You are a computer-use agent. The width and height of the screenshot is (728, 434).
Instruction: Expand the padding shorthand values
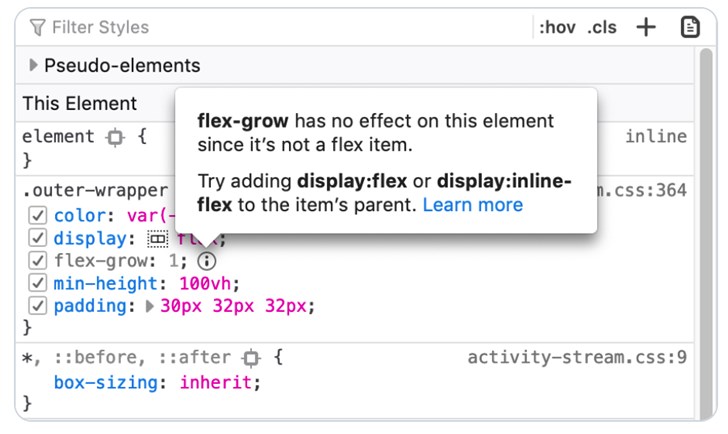point(149,306)
